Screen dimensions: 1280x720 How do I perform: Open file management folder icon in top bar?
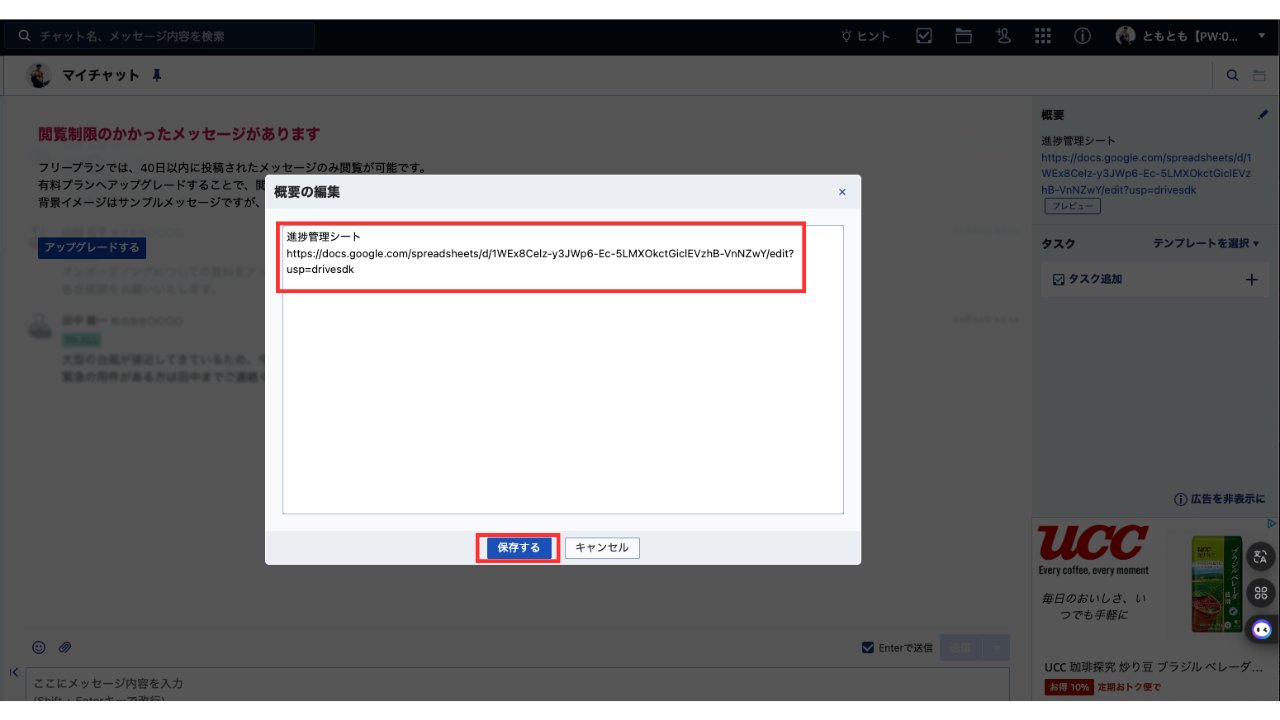point(963,36)
